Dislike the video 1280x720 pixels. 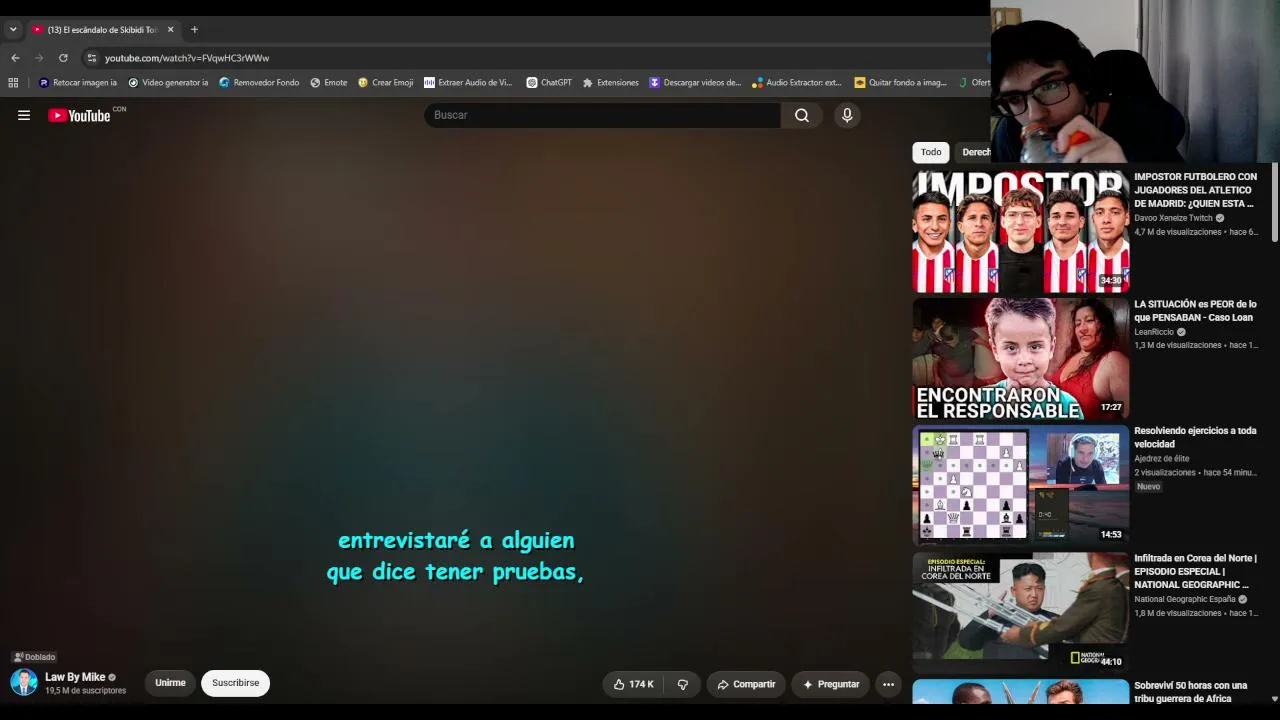(x=683, y=684)
